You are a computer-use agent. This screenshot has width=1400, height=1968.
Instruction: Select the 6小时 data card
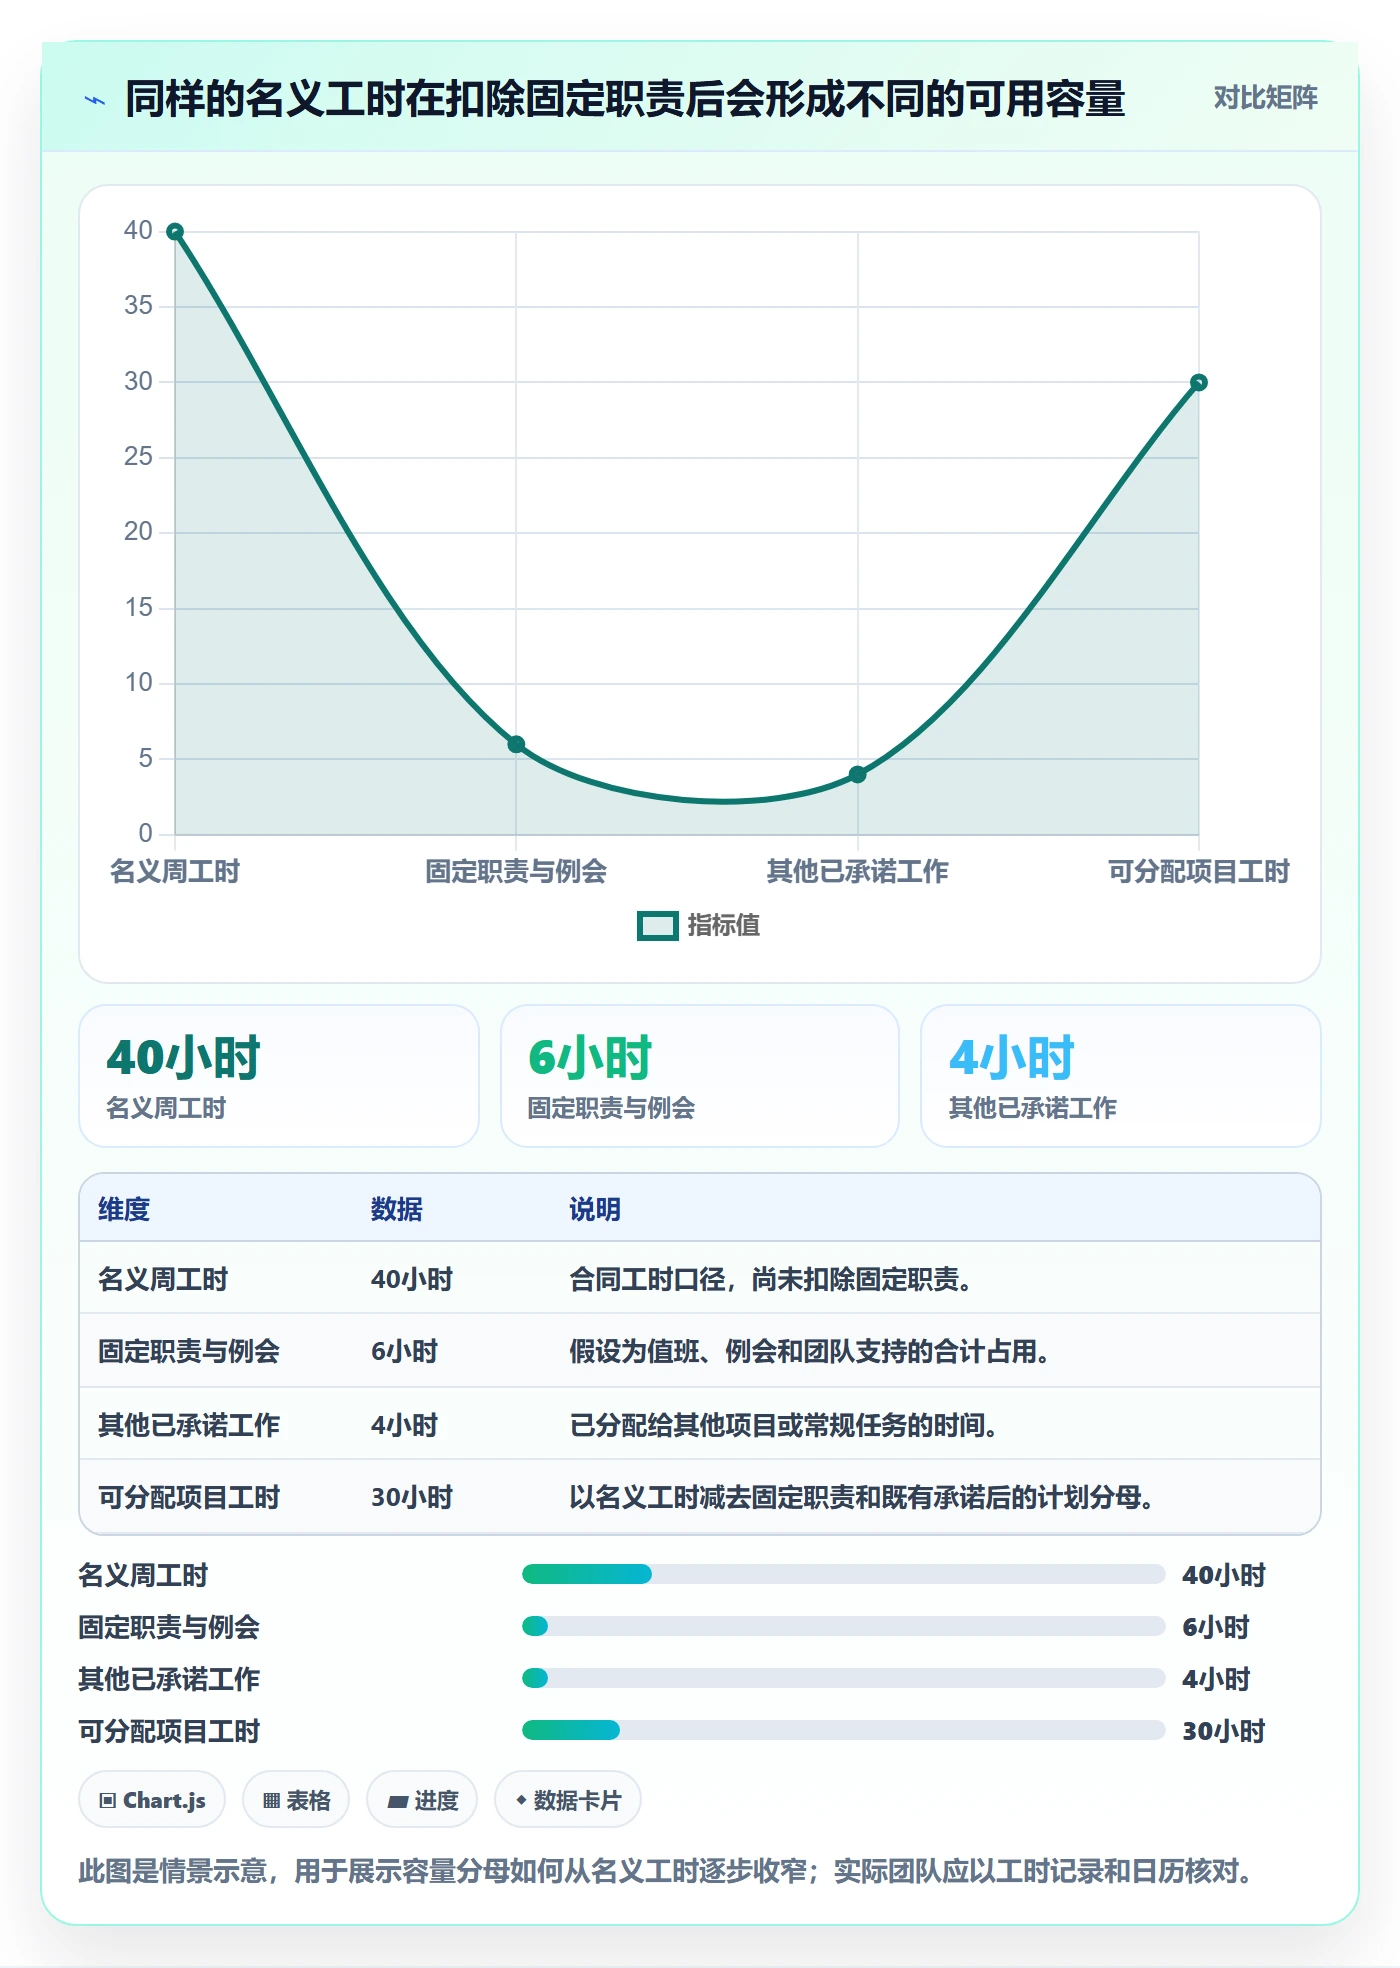point(700,1076)
